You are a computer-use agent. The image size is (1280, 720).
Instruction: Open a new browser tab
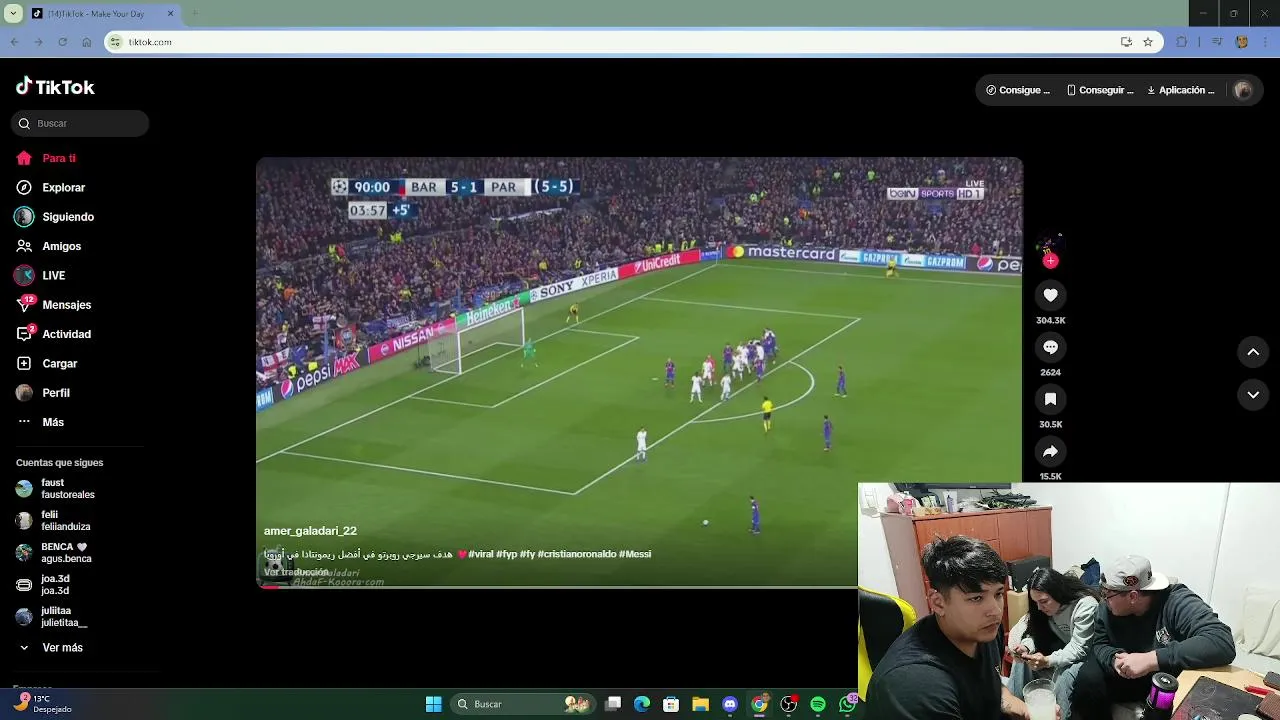tap(195, 14)
